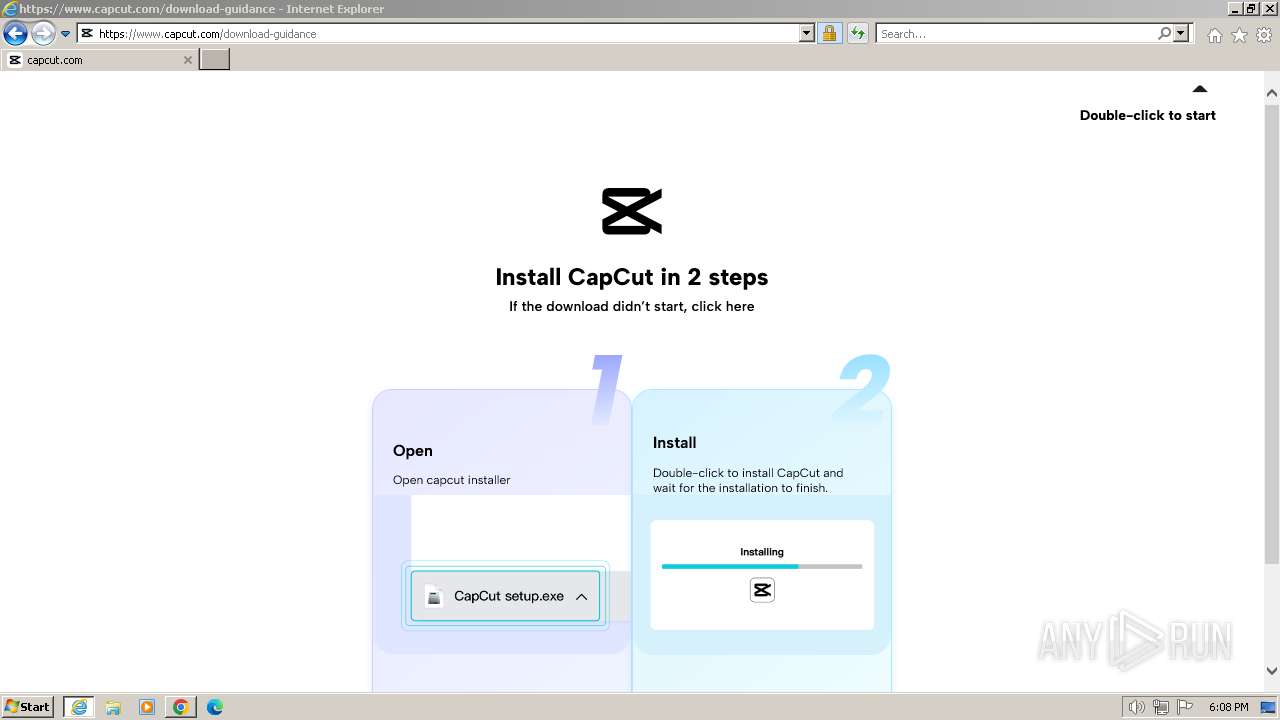Click the network tray icon
1280x720 pixels.
click(x=1161, y=707)
